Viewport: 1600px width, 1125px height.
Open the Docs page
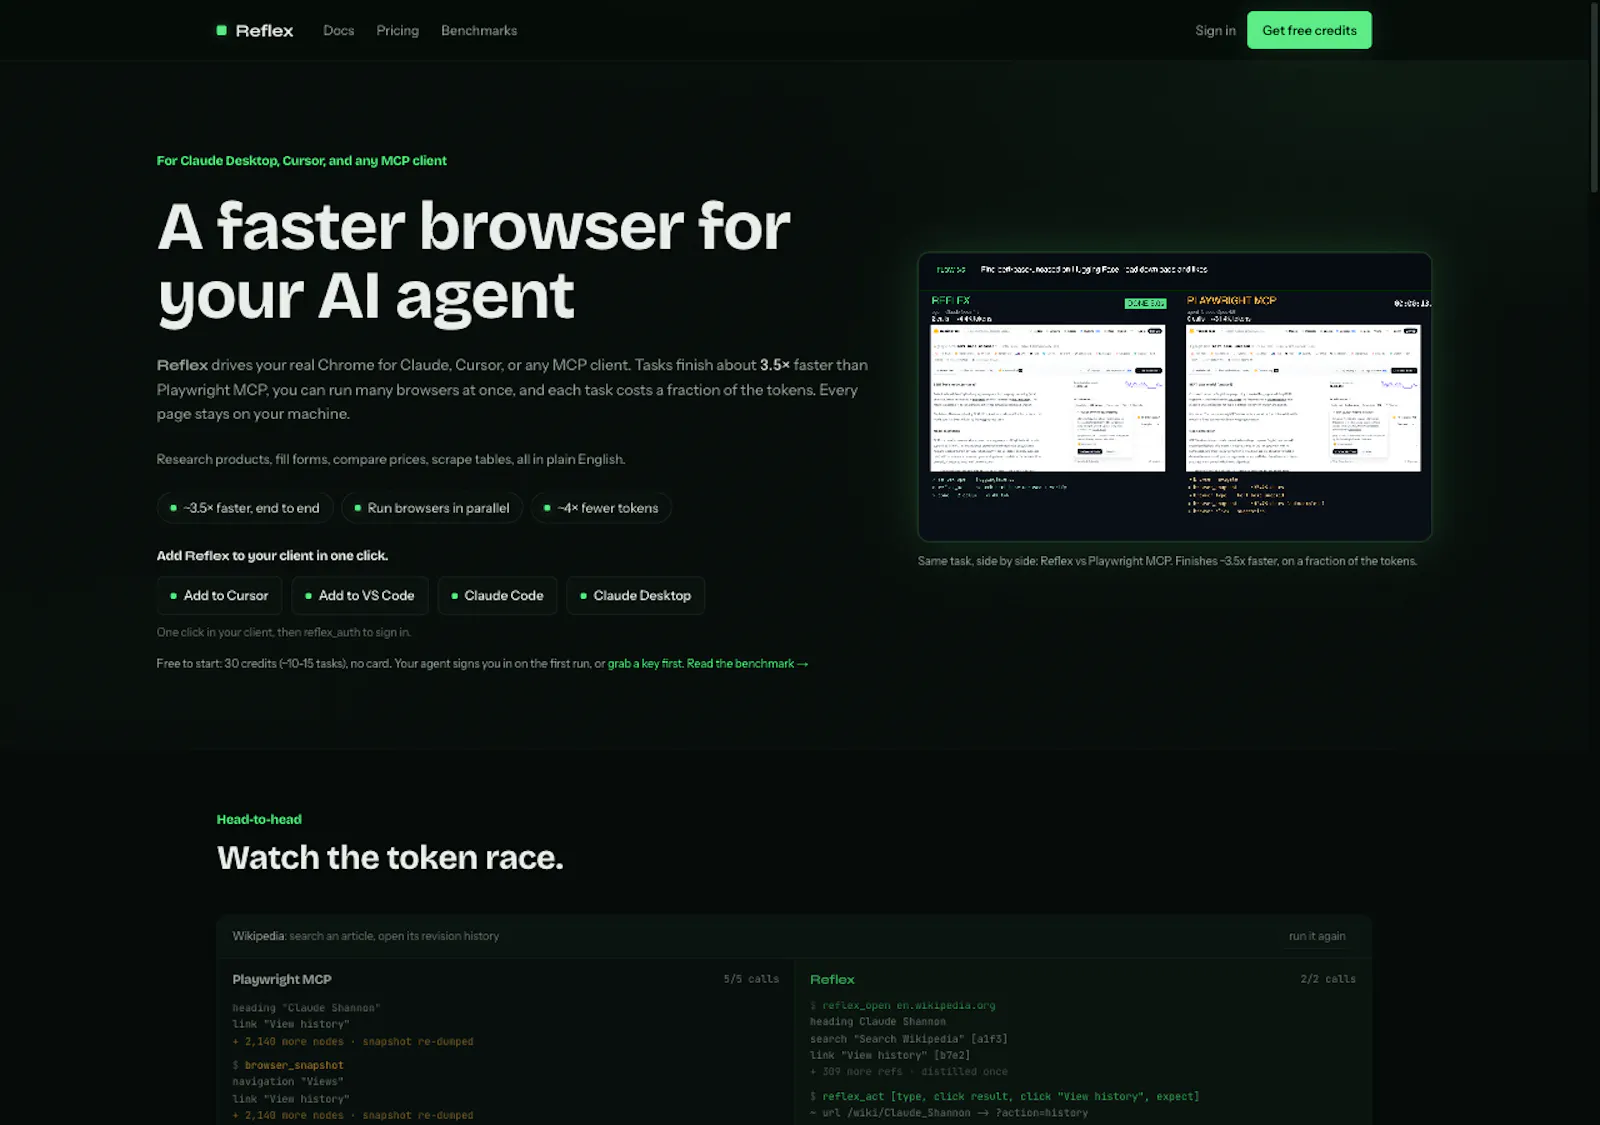point(339,31)
